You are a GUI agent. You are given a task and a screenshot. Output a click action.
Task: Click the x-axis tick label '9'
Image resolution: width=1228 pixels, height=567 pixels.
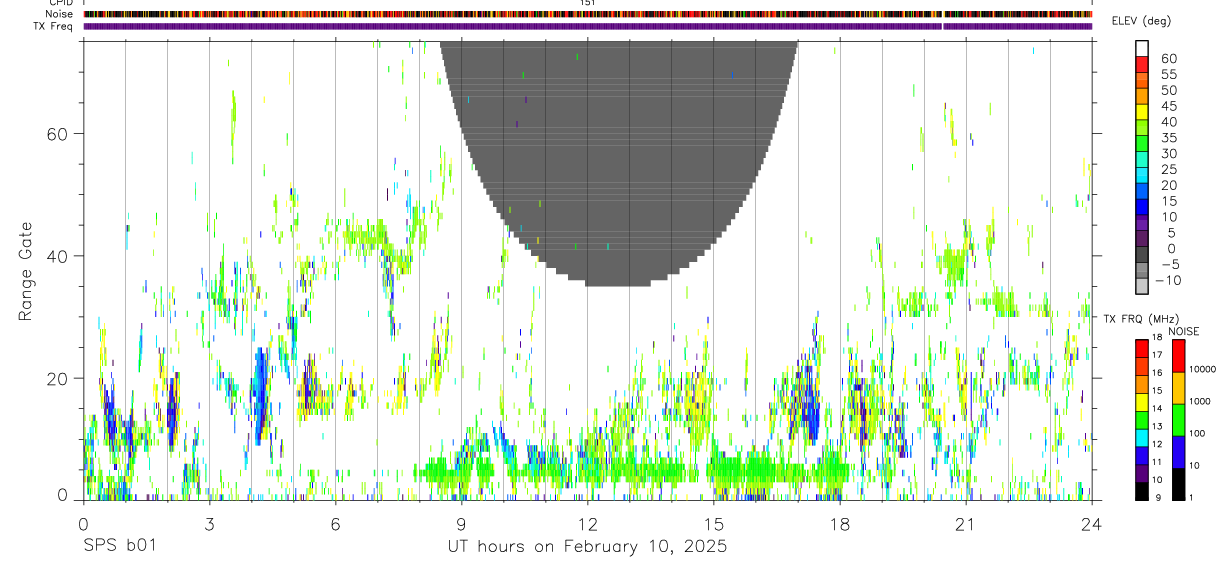461,524
